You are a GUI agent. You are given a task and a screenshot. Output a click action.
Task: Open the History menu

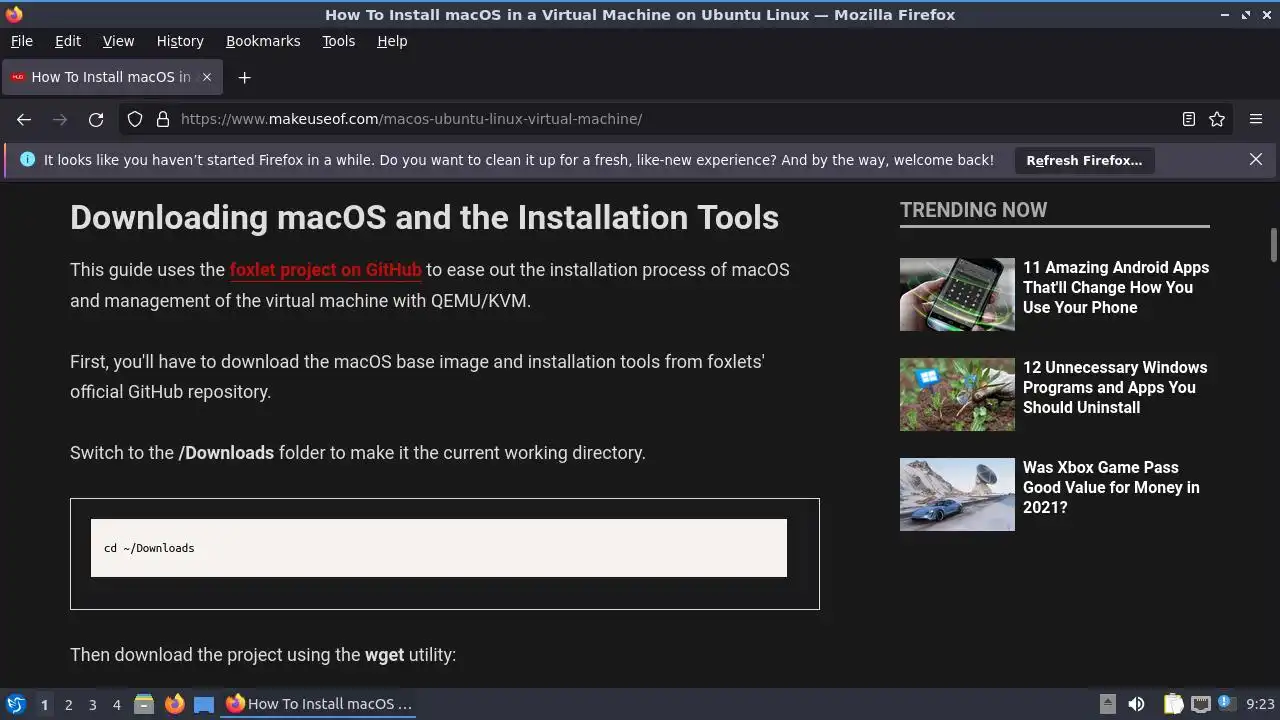180,41
